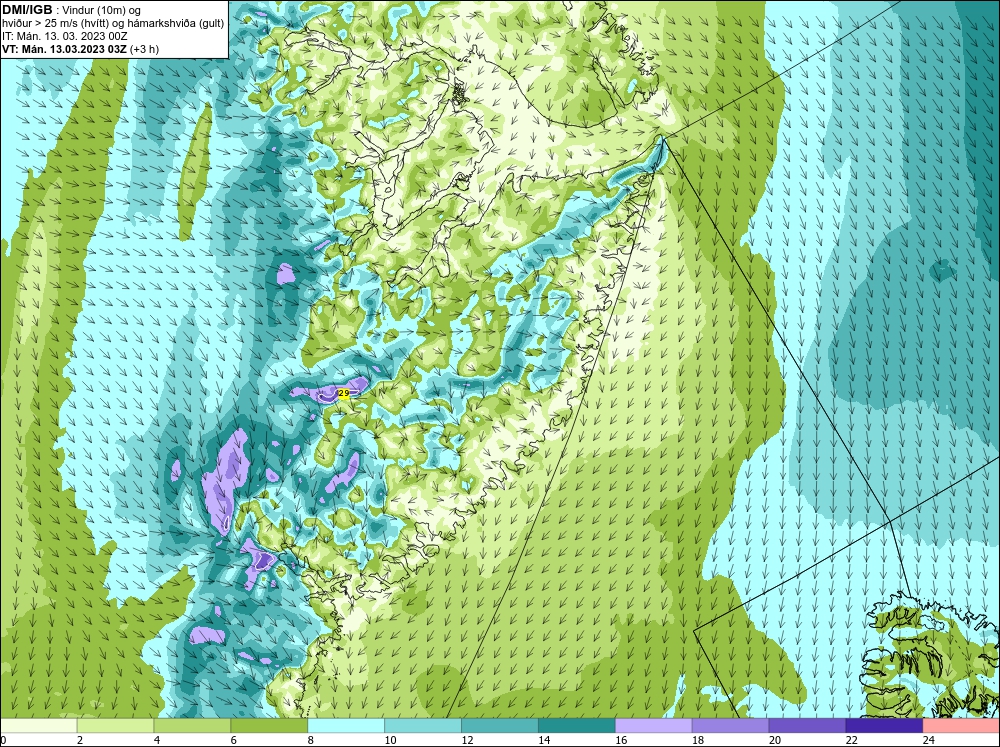Select the 20–22 m/s violet swatch
1000x747 pixels.
point(807,726)
